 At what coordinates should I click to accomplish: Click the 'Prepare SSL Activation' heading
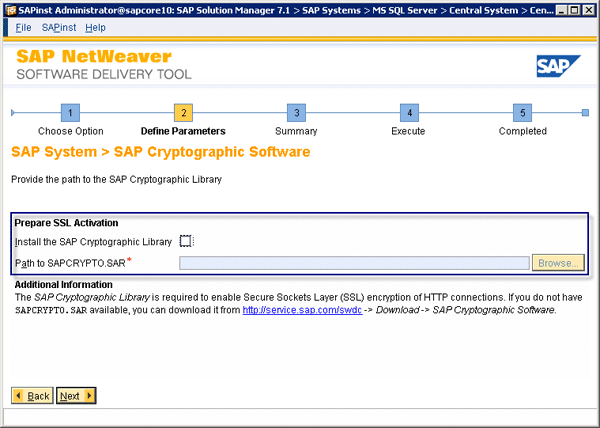66,223
